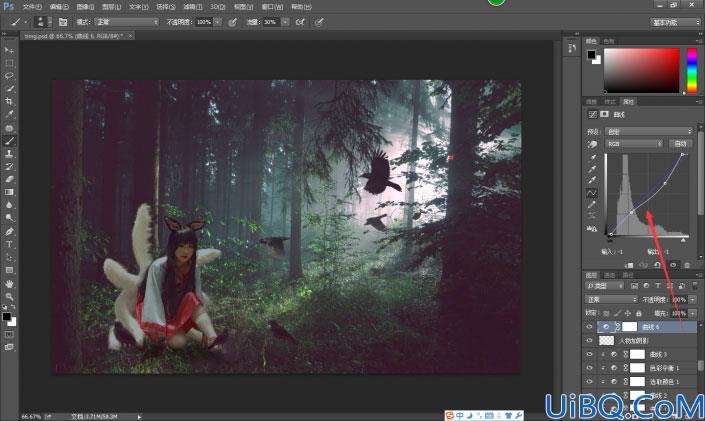This screenshot has width=705, height=421.
Task: Select the Eraser tool
Action: [9, 179]
